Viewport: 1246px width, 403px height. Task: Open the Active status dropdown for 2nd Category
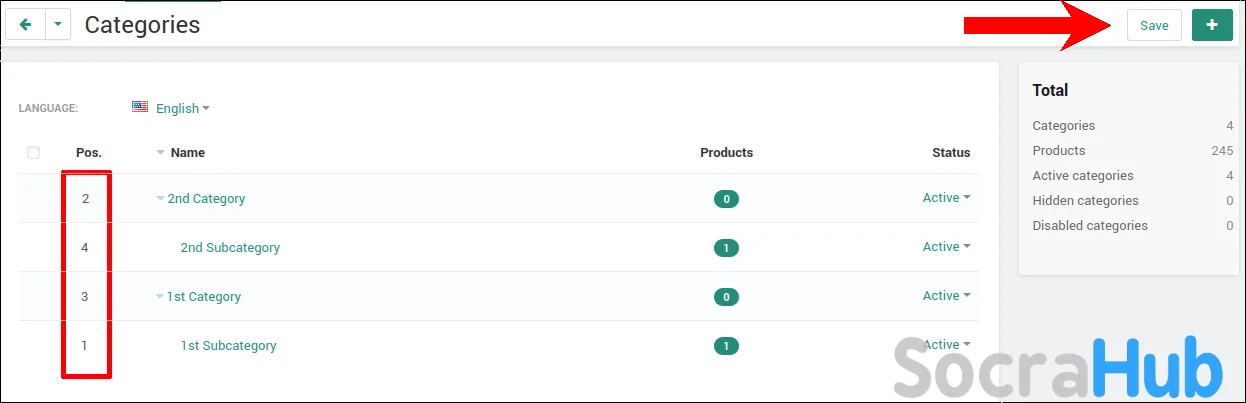tap(946, 198)
